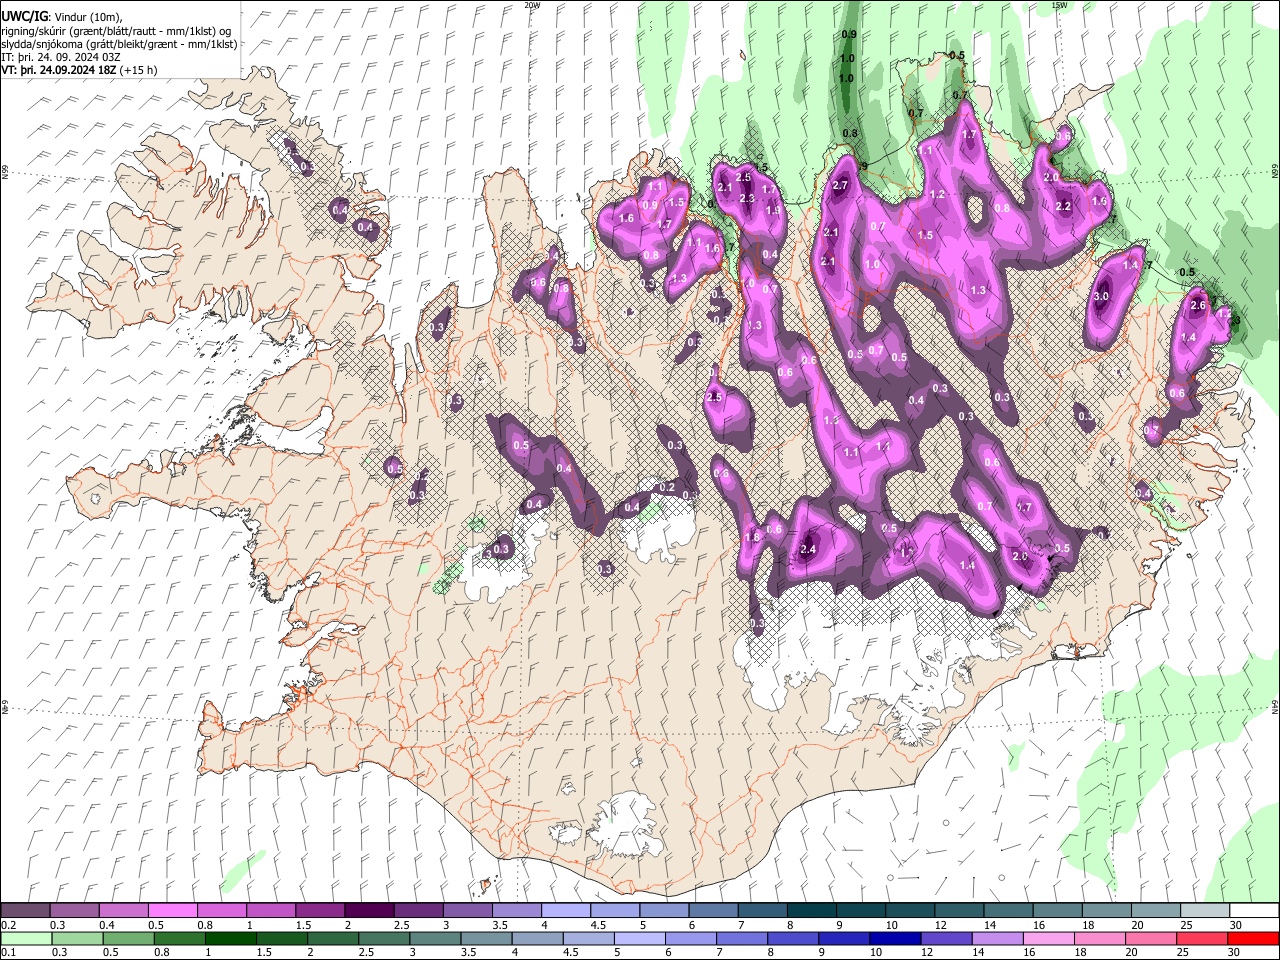Pick the 16 light pink rain legend swatch

[x=1050, y=939]
